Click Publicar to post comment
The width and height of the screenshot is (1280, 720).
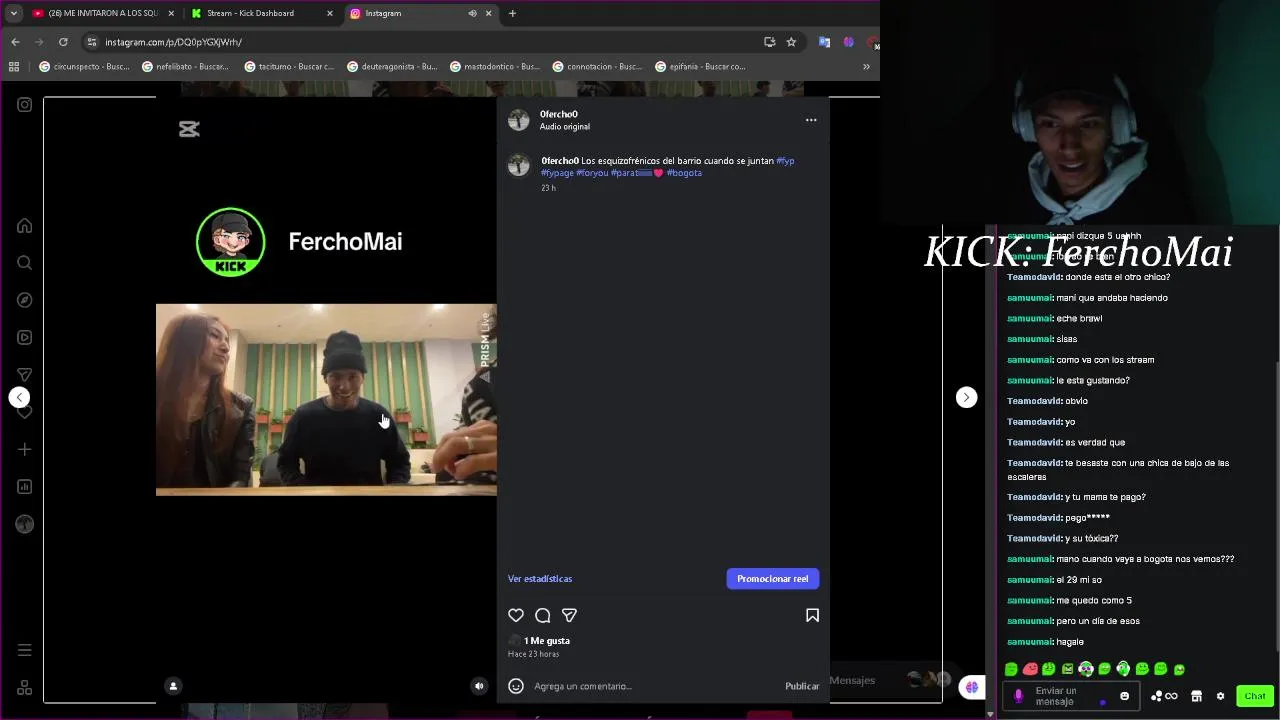click(802, 686)
